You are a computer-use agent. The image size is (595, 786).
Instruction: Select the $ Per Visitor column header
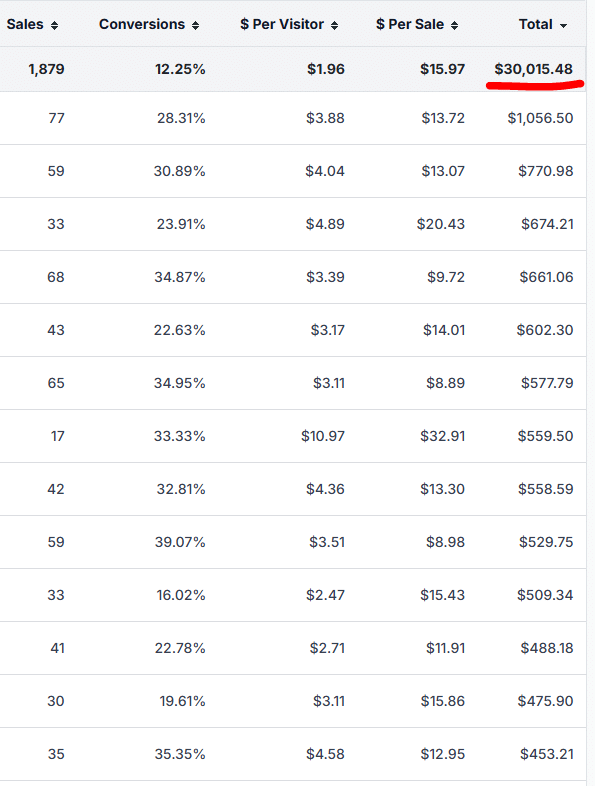(282, 24)
